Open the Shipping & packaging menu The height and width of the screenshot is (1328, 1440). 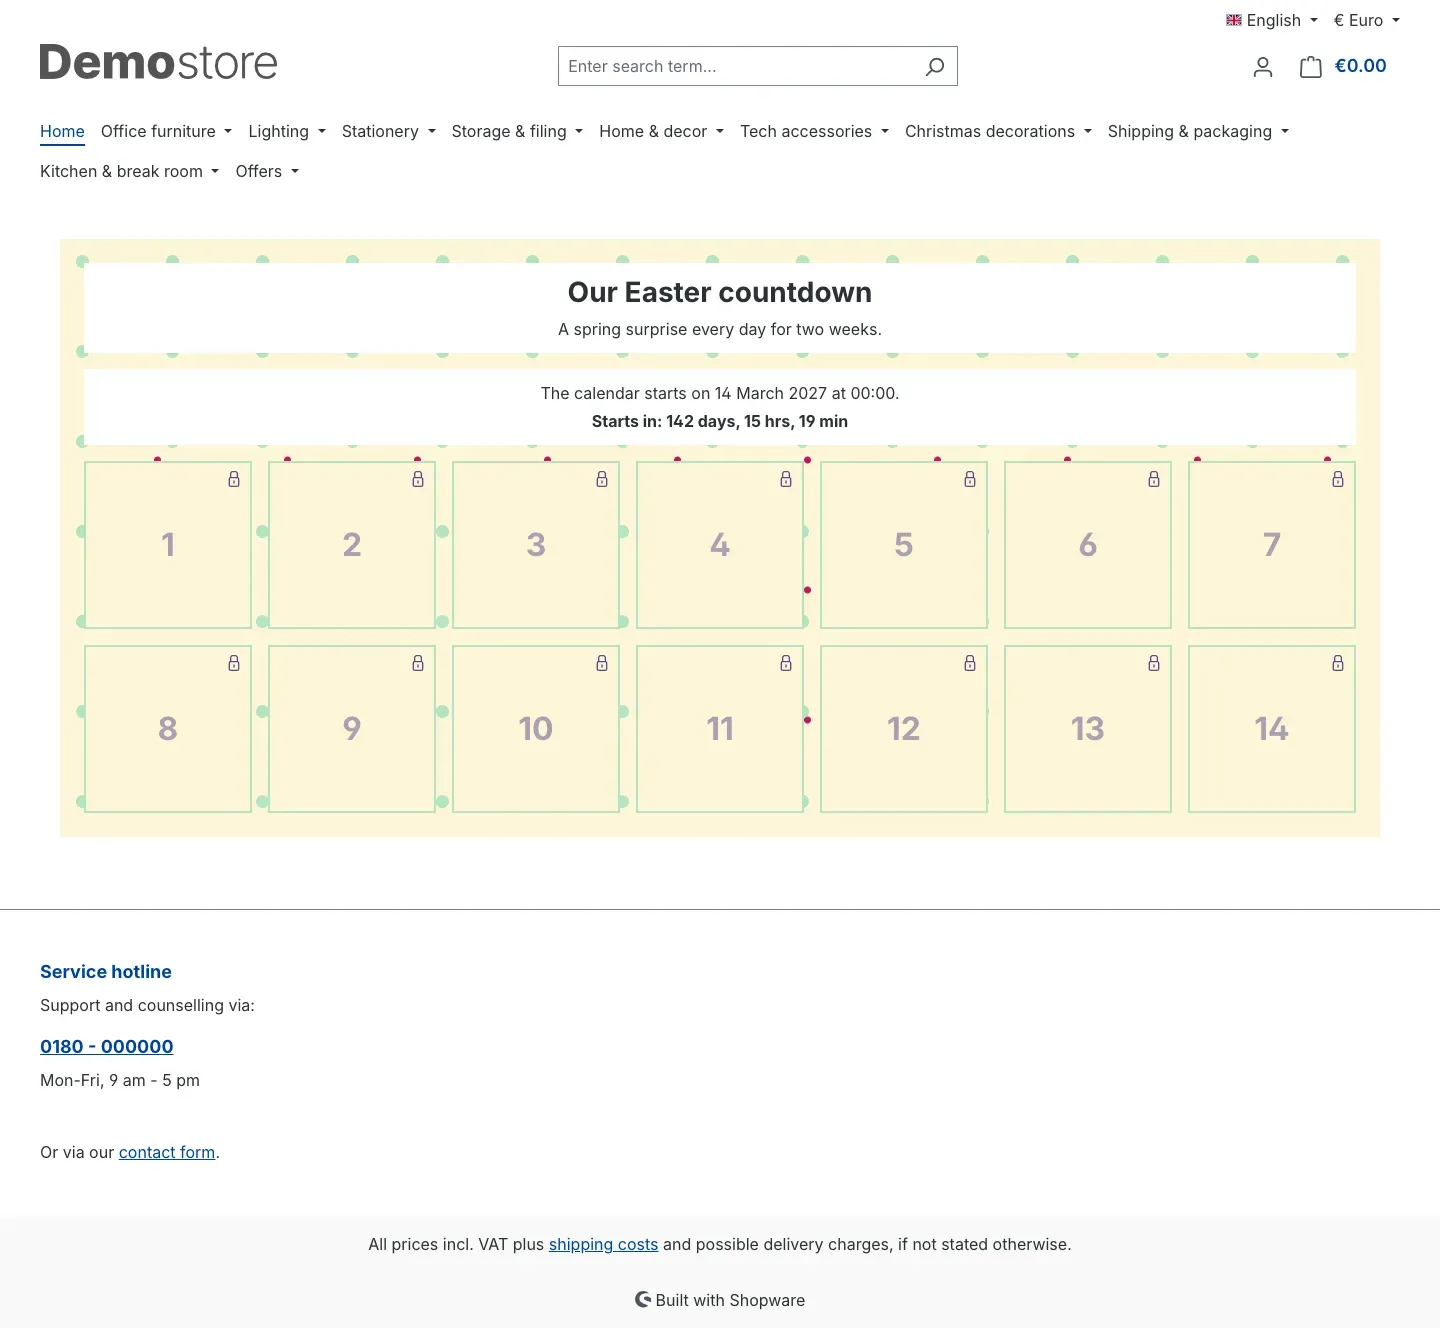[x=1198, y=131]
